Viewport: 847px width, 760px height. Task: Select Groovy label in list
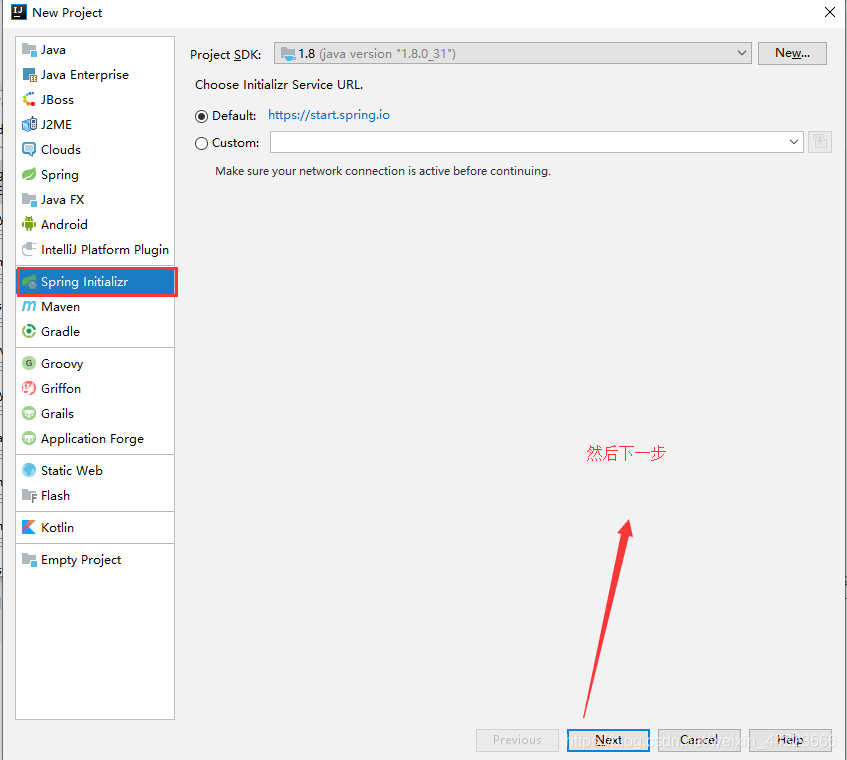pyautogui.click(x=62, y=364)
